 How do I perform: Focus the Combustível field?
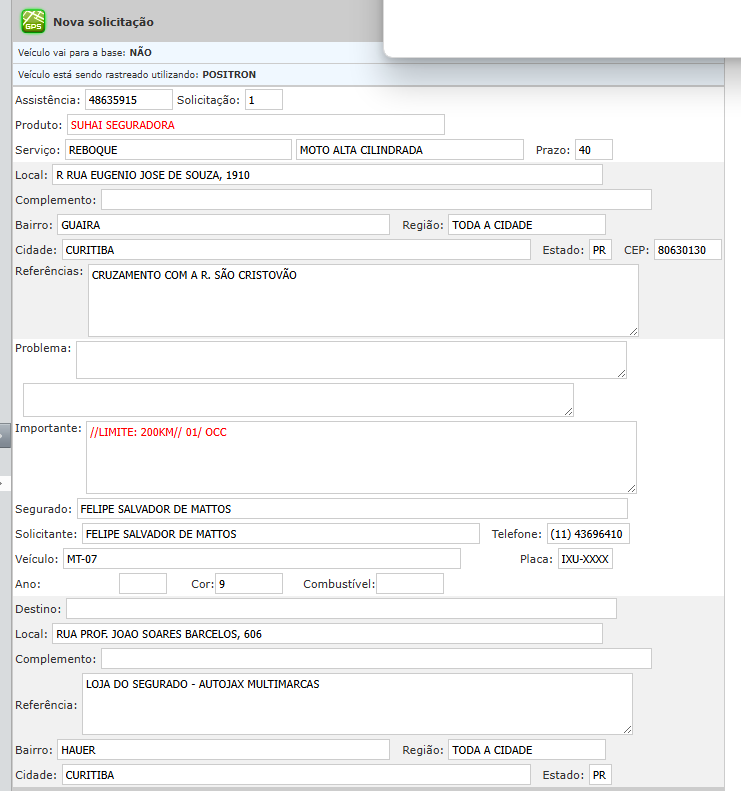pos(409,584)
